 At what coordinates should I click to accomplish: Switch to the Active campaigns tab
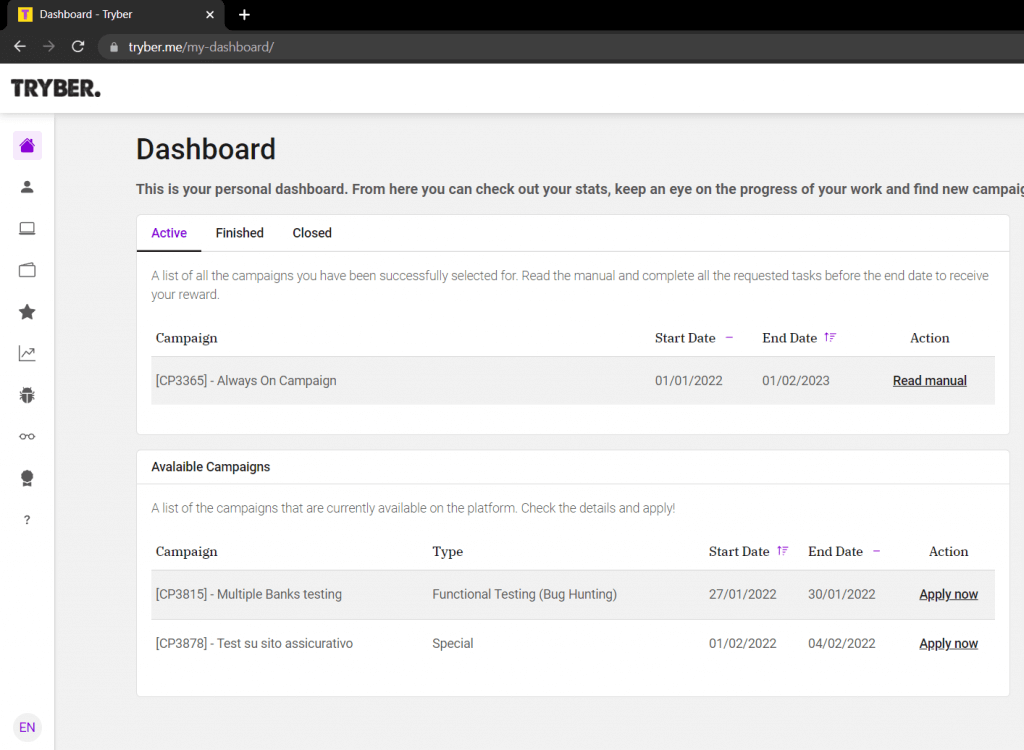coord(169,233)
